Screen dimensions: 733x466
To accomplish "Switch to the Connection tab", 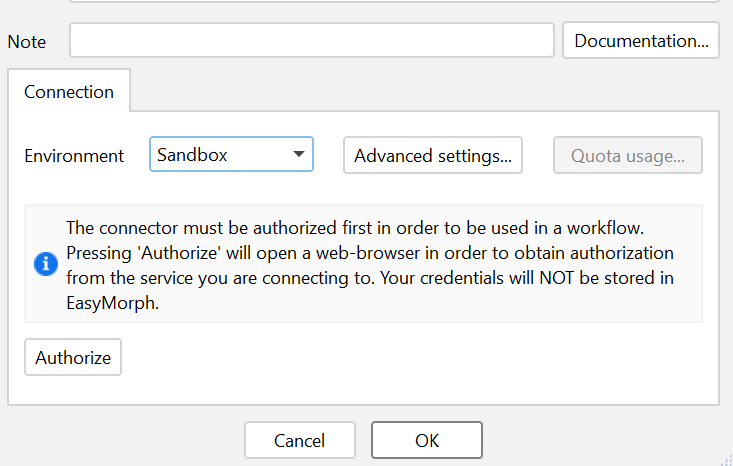I will coord(69,92).
